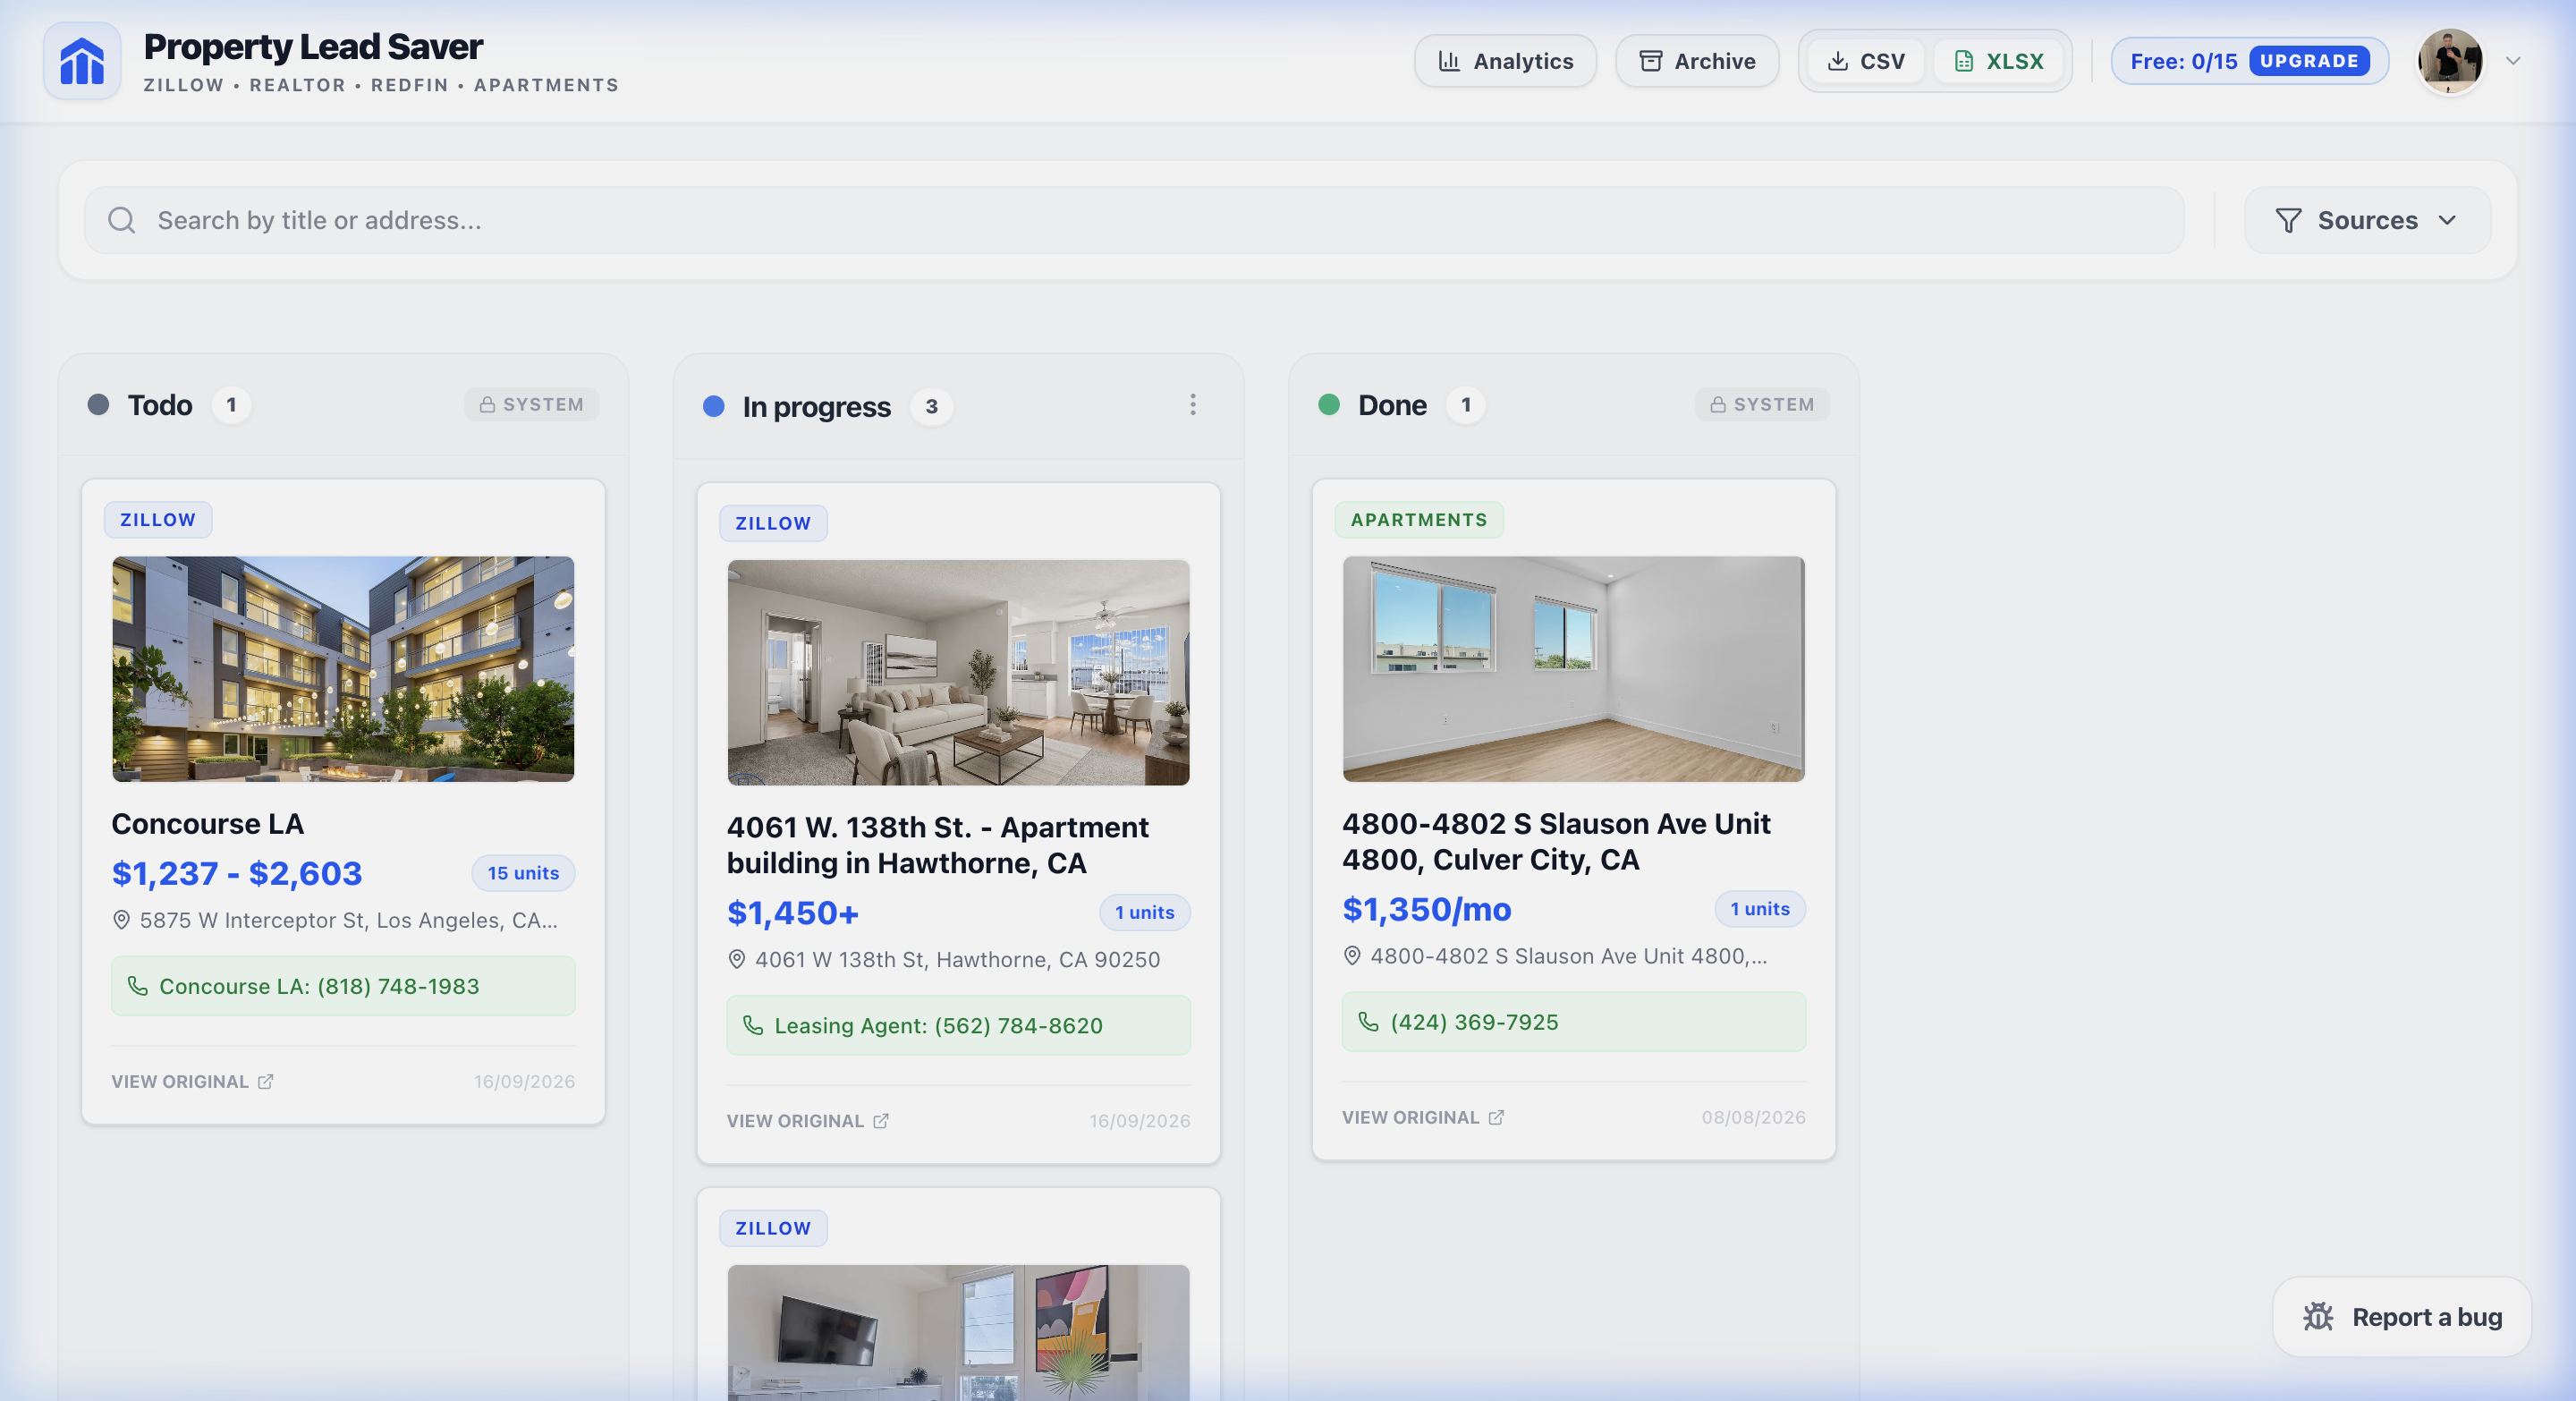Click the SYSTEM lock badge on Todo column

(531, 405)
